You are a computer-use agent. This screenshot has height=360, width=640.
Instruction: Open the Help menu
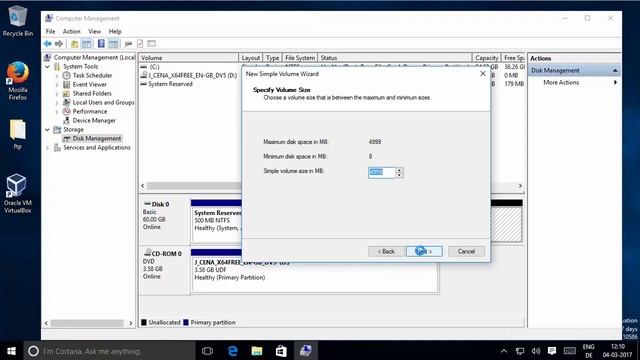click(x=115, y=31)
